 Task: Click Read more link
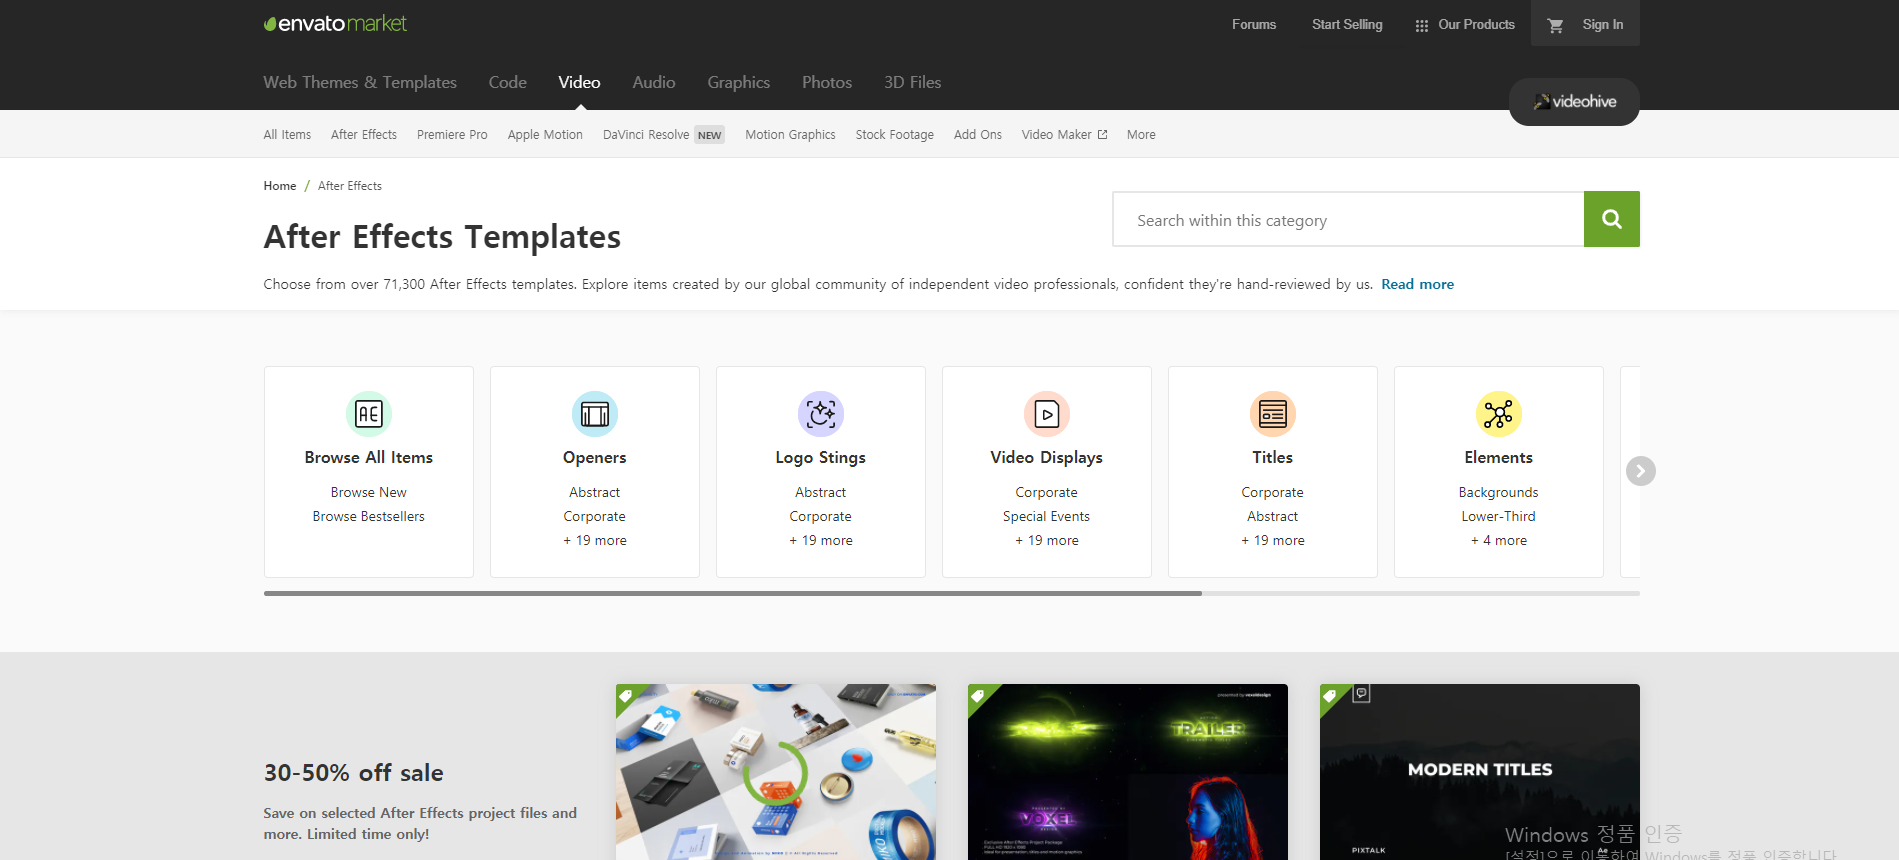pos(1418,284)
